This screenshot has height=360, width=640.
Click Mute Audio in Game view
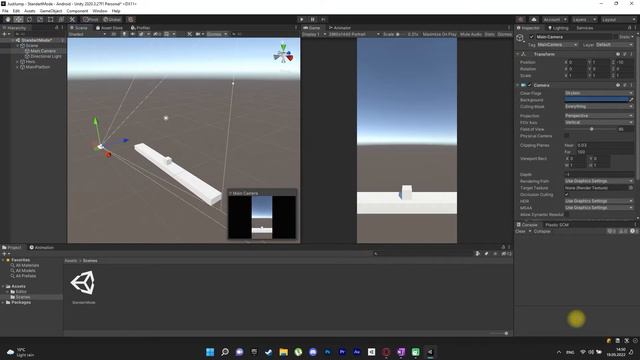(x=471, y=34)
